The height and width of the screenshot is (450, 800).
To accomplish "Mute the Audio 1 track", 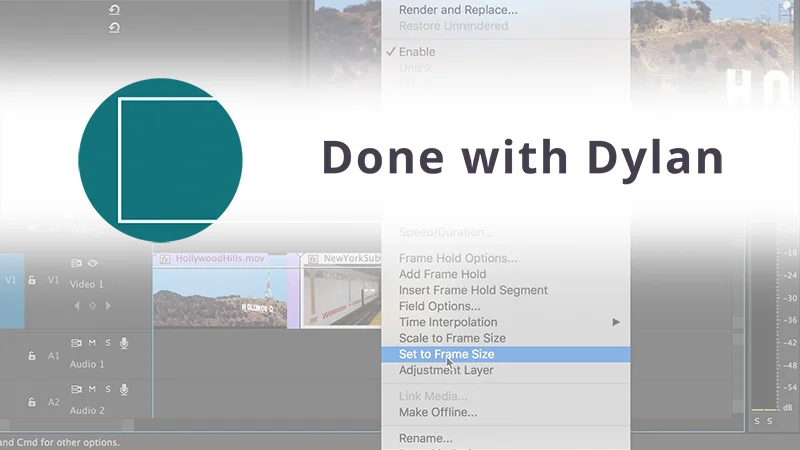I will click(x=92, y=343).
